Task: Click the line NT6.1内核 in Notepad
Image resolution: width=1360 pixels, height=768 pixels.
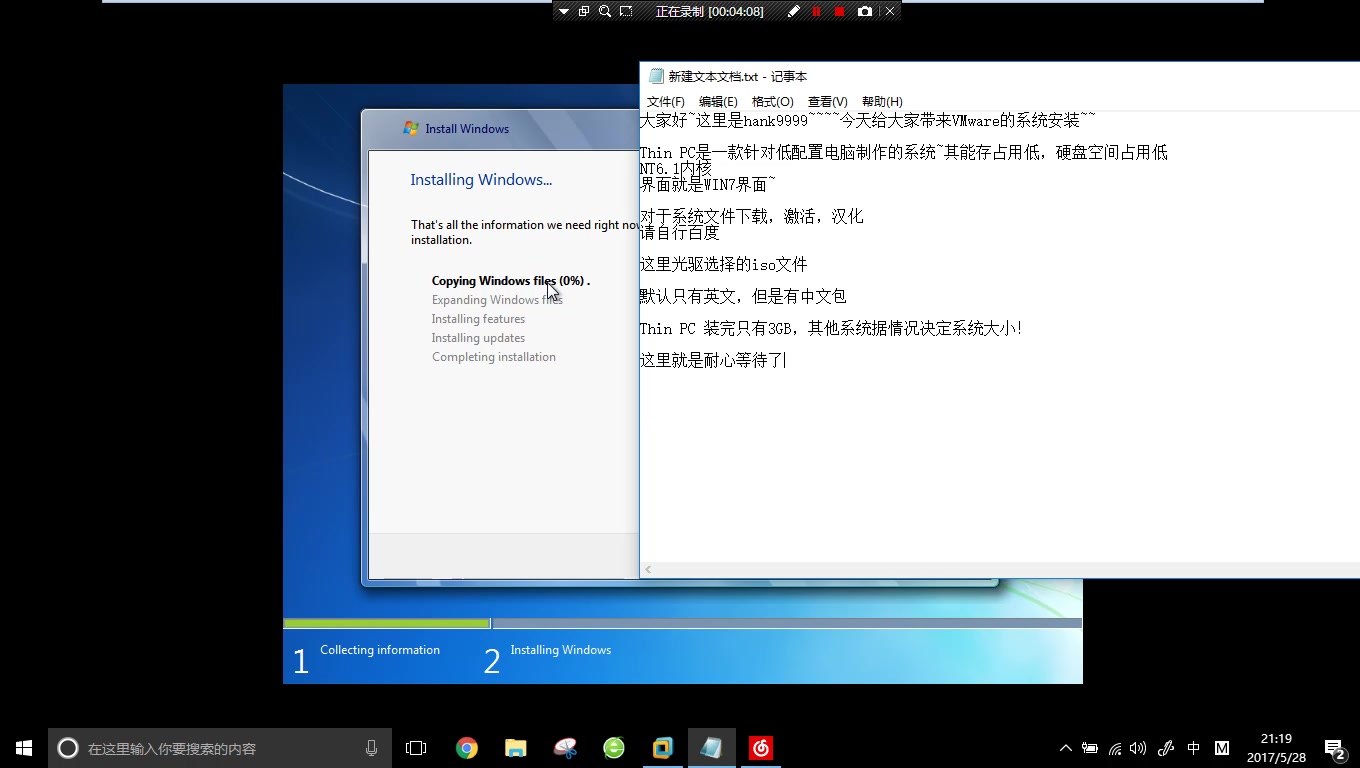Action: (x=675, y=169)
